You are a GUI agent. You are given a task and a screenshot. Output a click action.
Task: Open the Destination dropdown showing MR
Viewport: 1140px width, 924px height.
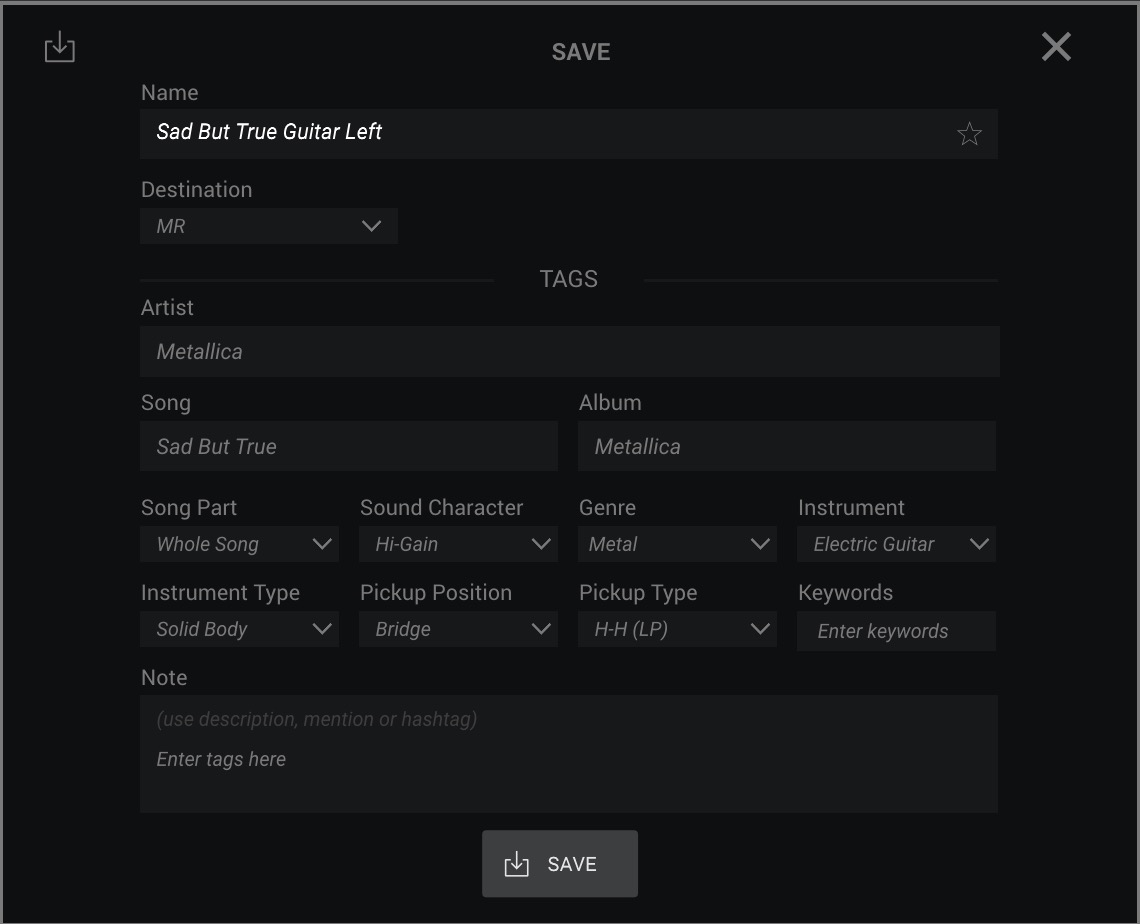269,226
